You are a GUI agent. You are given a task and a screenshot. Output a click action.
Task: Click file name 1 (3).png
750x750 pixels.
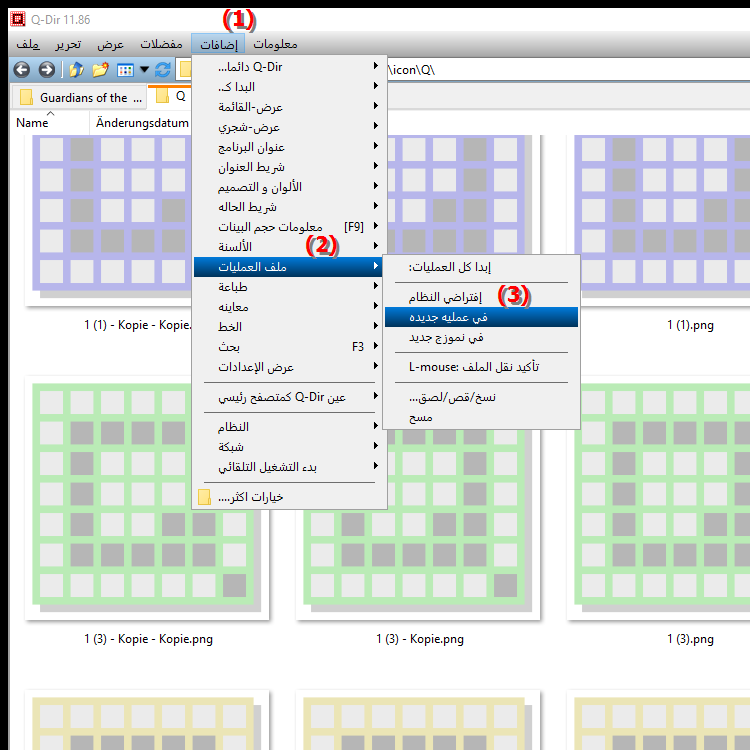690,639
